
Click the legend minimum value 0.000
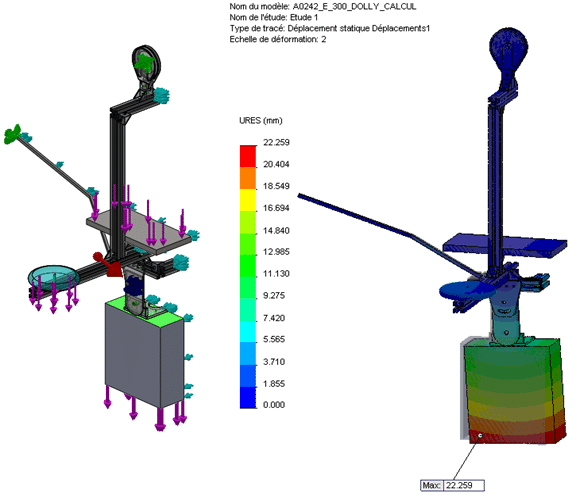point(274,405)
